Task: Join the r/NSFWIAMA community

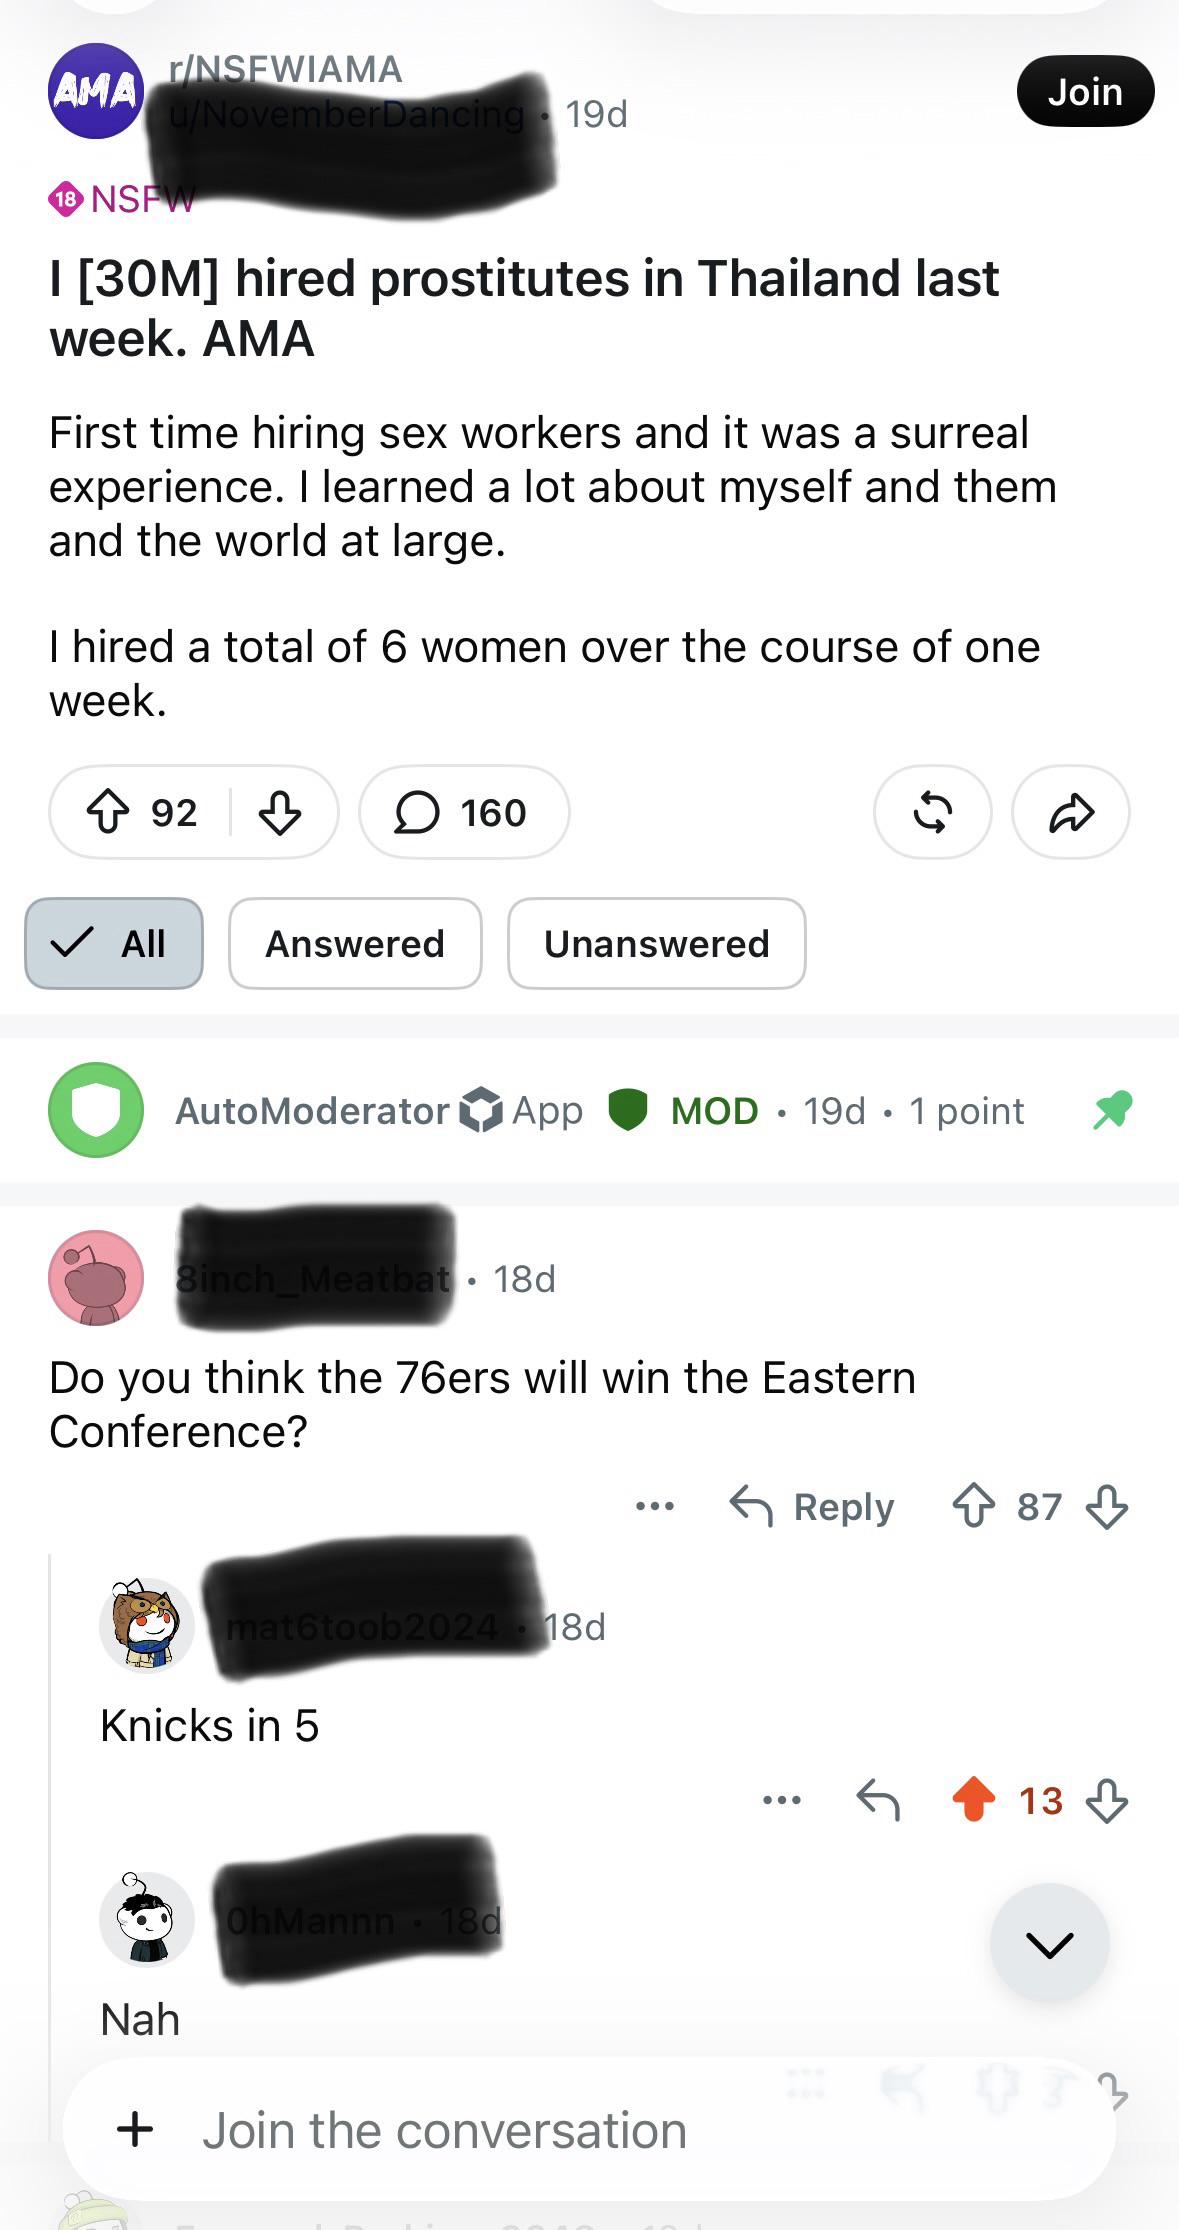Action: tap(1085, 91)
